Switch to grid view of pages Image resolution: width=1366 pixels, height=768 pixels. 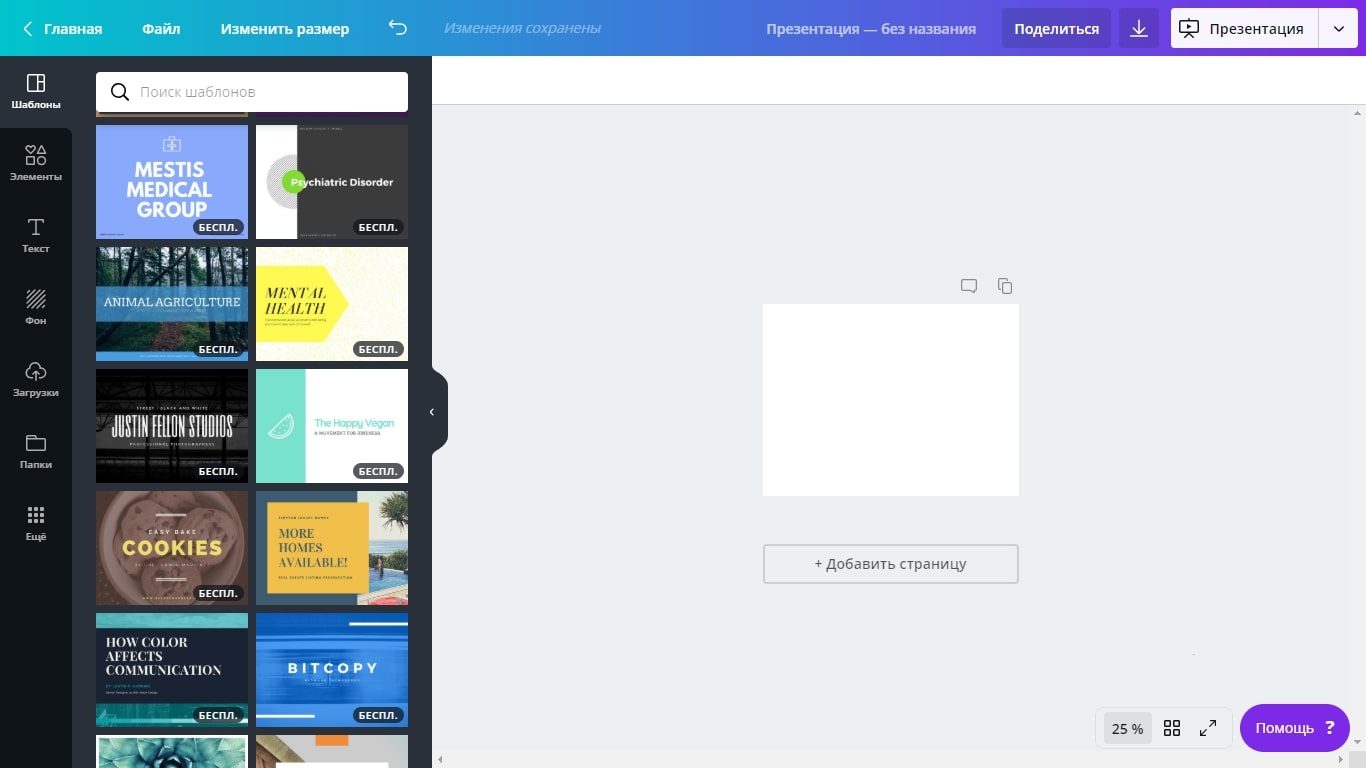1172,728
